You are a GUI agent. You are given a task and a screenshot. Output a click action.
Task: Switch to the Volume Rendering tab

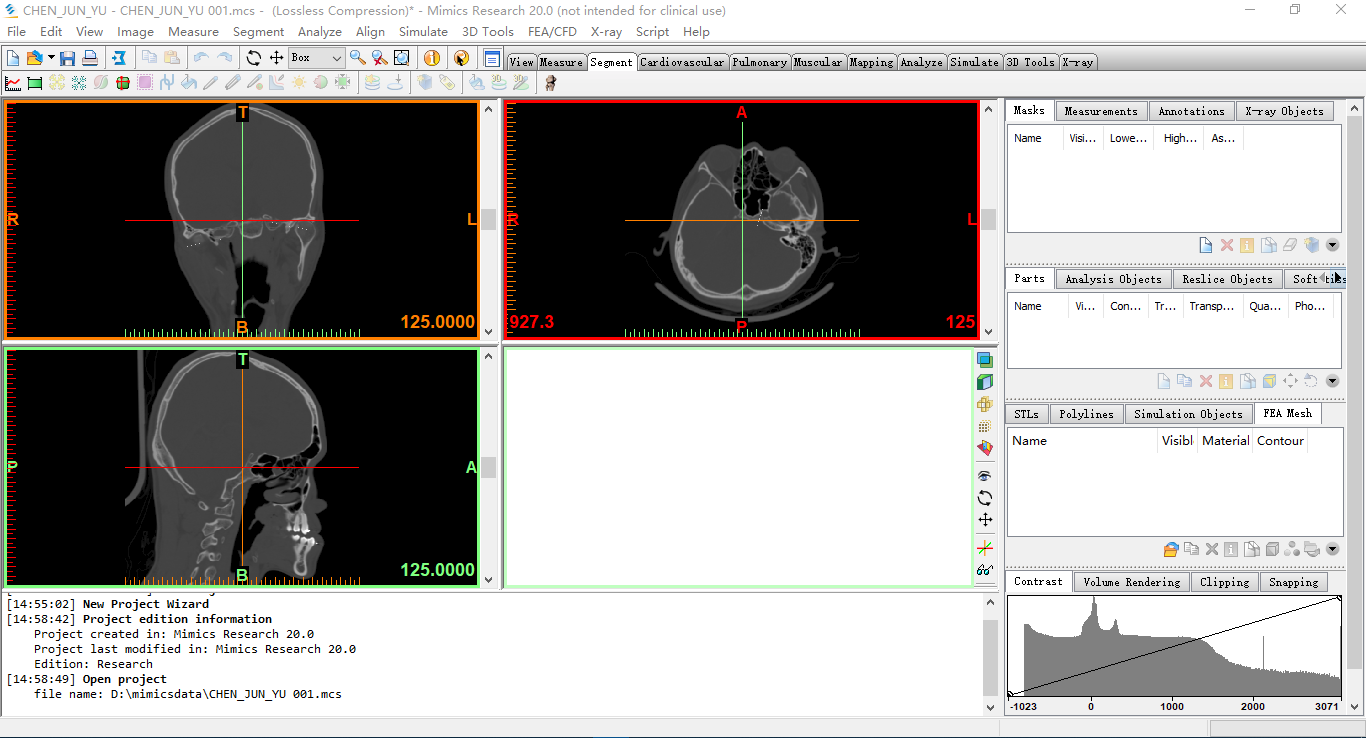tap(1131, 582)
